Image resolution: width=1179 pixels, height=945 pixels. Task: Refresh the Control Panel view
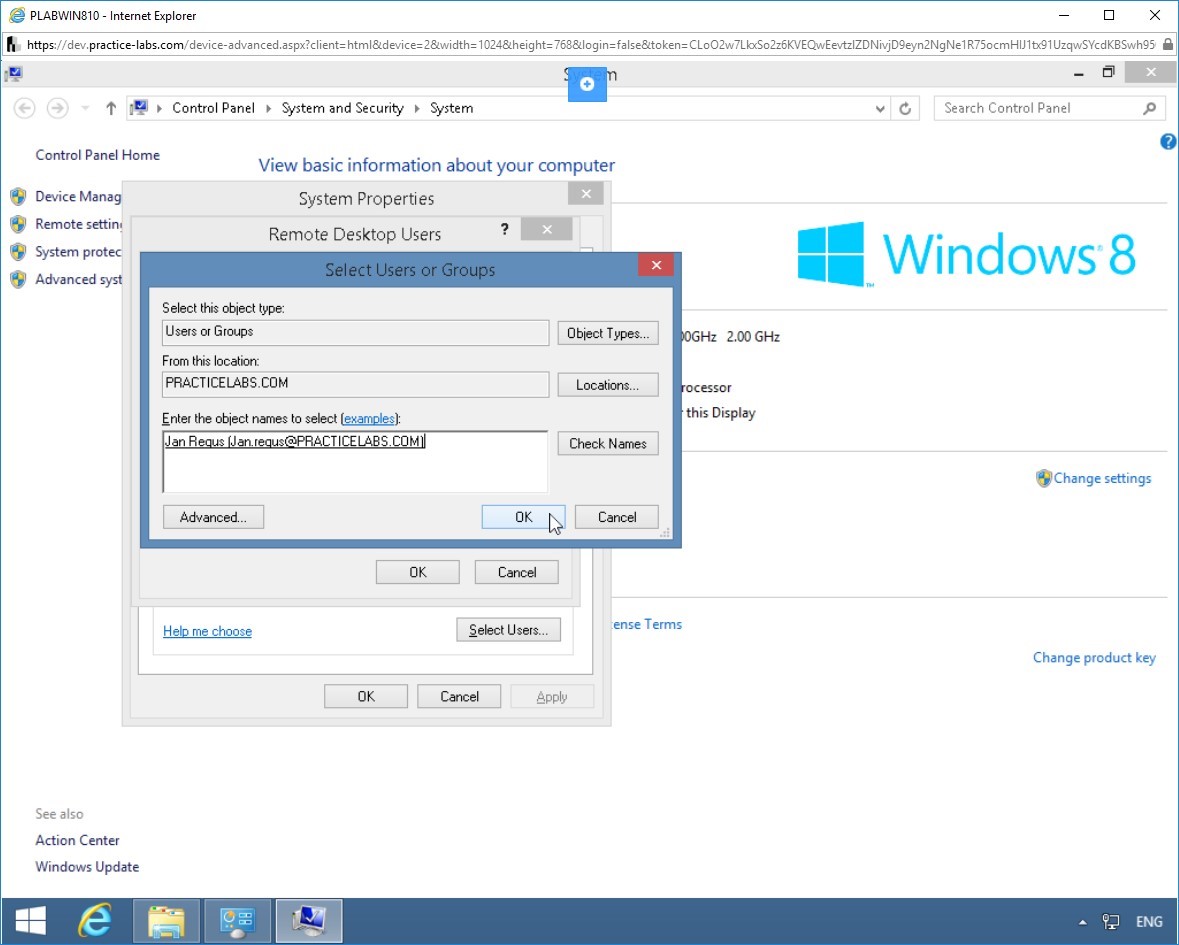click(x=905, y=108)
